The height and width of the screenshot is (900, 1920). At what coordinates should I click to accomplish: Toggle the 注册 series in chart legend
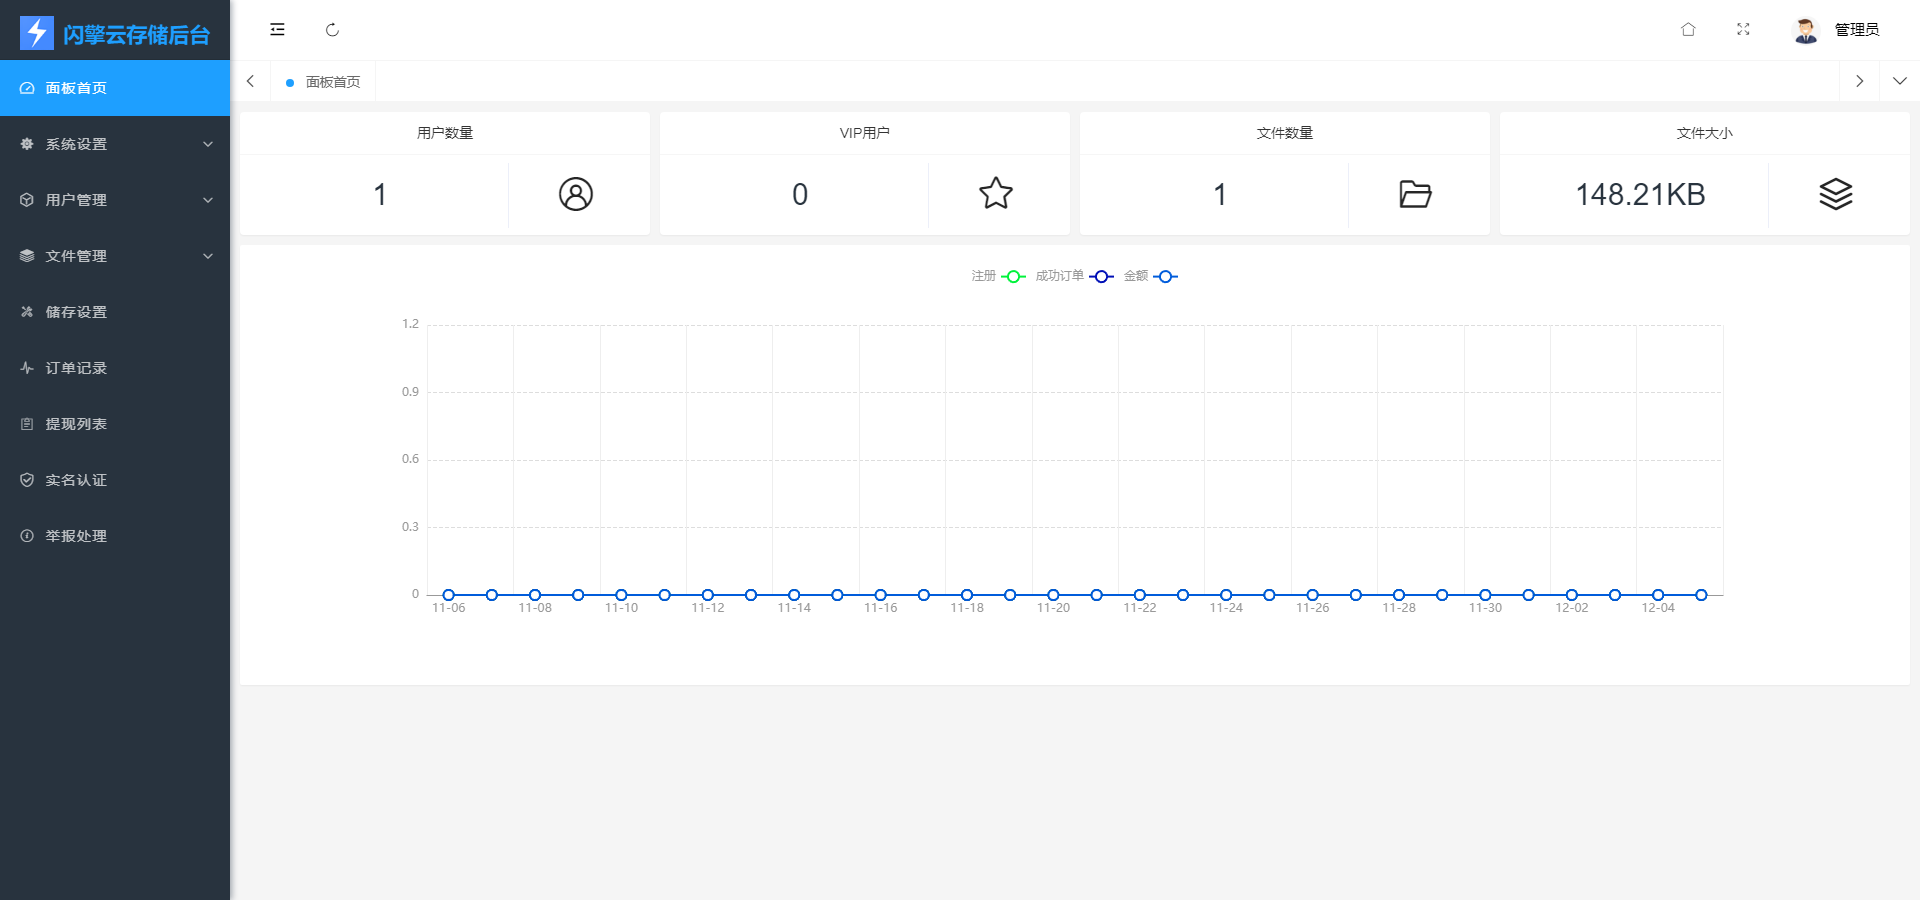pyautogui.click(x=998, y=277)
